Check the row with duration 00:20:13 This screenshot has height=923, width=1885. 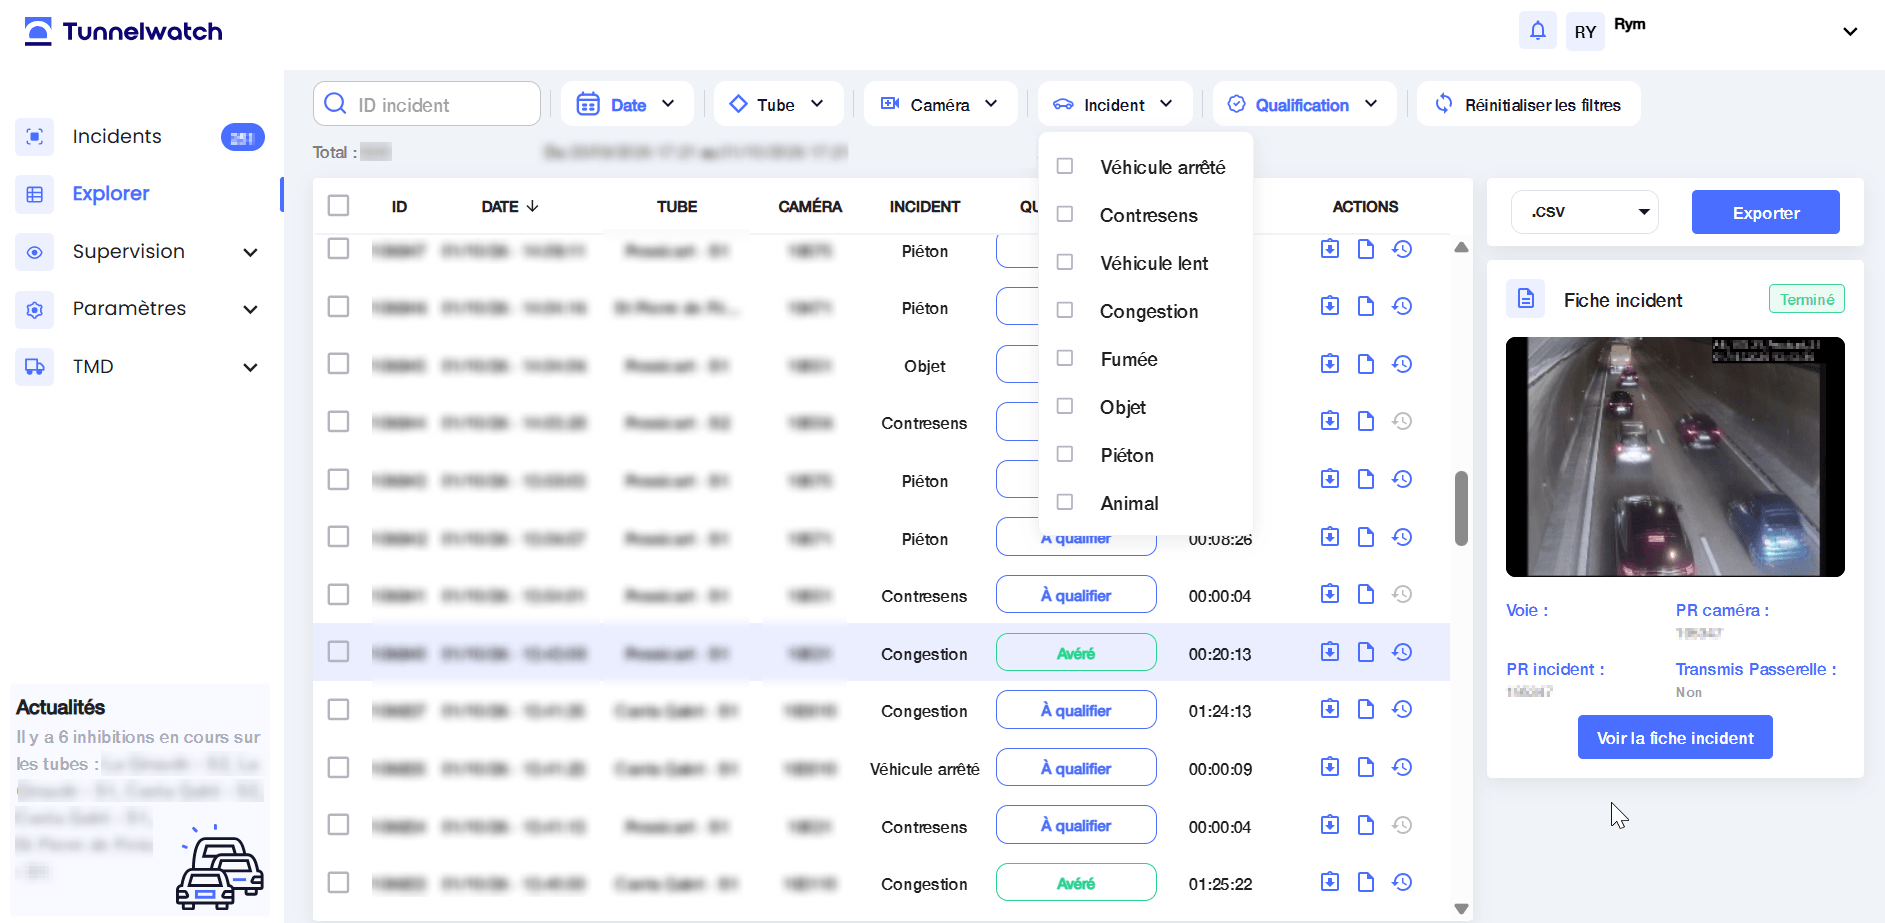(x=338, y=652)
